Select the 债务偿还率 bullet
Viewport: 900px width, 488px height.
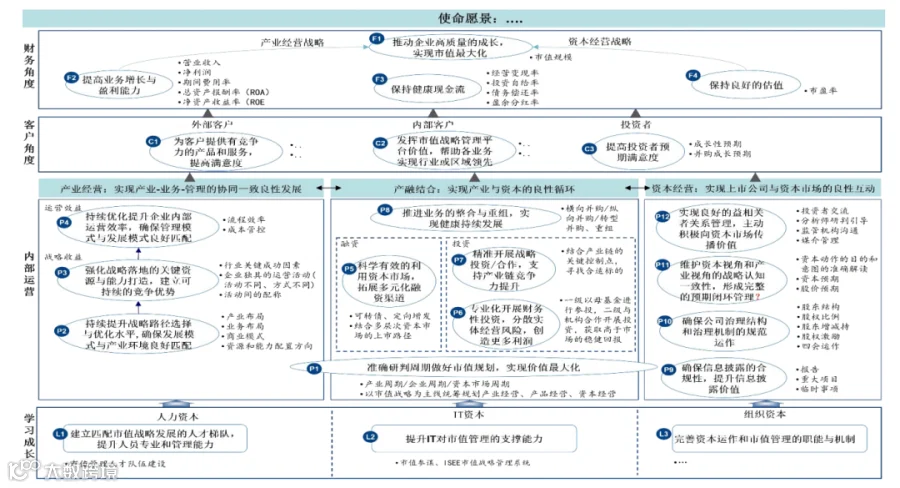click(x=513, y=92)
